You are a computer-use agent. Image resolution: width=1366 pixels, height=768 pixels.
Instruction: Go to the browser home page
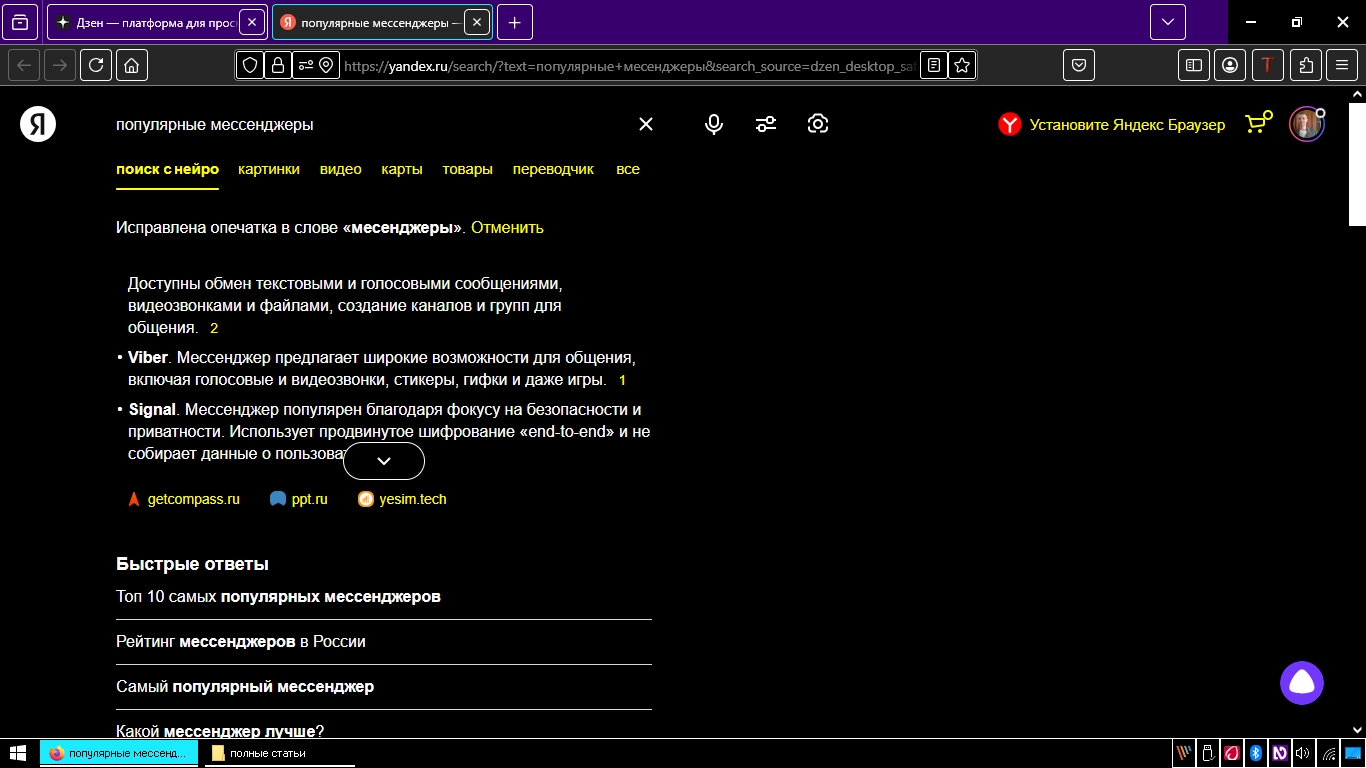point(132,65)
